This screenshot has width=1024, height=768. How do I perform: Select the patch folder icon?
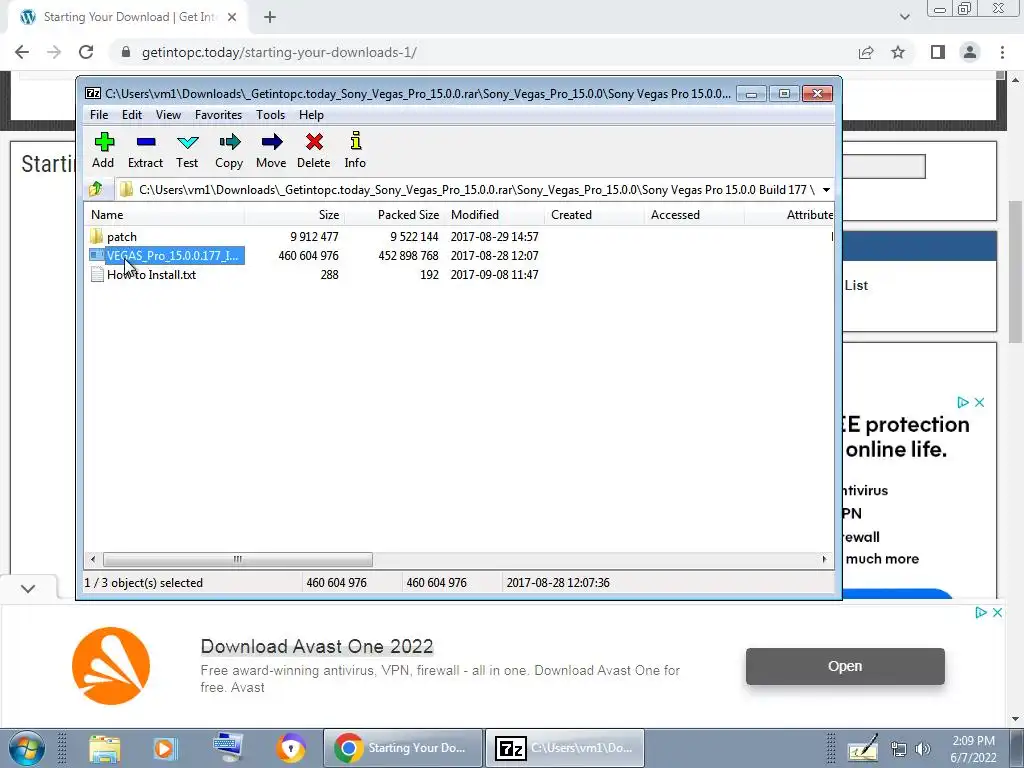[x=97, y=236]
